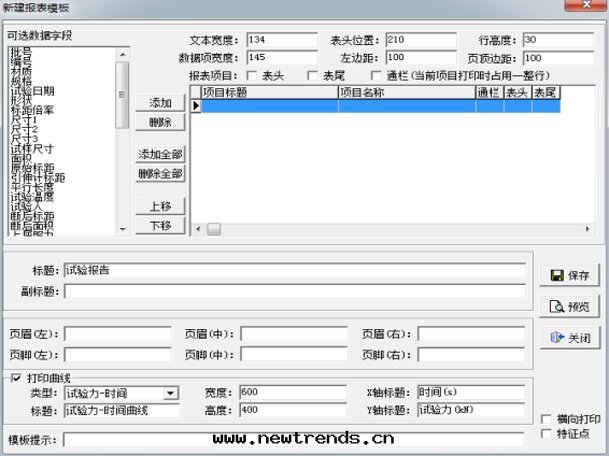The width and height of the screenshot is (609, 456).
Task: Click the 添加 button
Action: click(160, 103)
